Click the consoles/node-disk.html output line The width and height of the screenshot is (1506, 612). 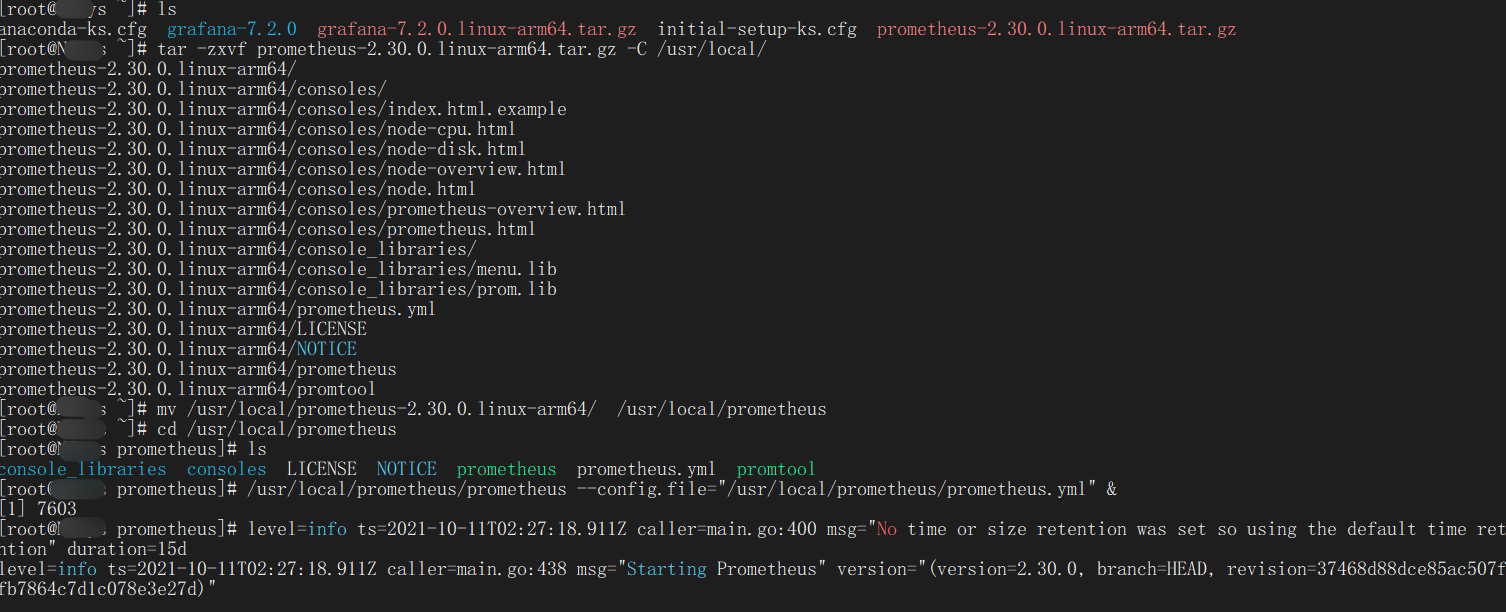point(263,149)
